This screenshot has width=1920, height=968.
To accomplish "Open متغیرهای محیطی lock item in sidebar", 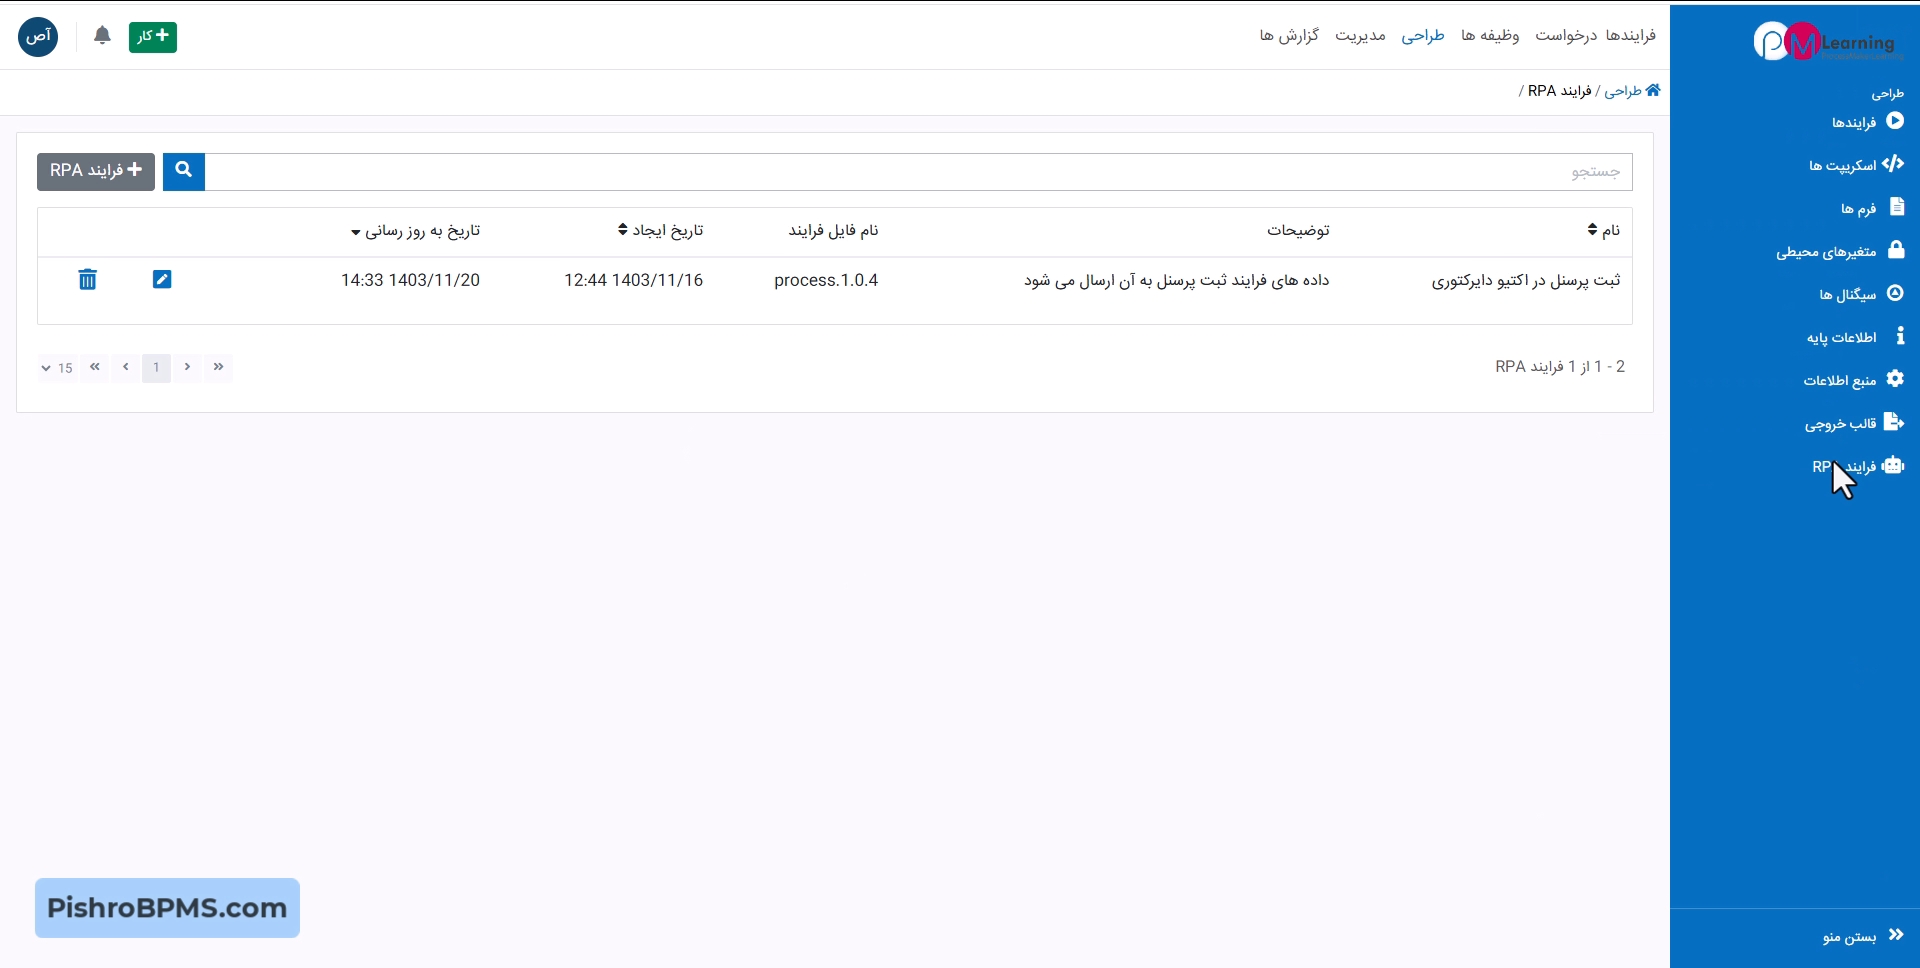I will click(1839, 251).
